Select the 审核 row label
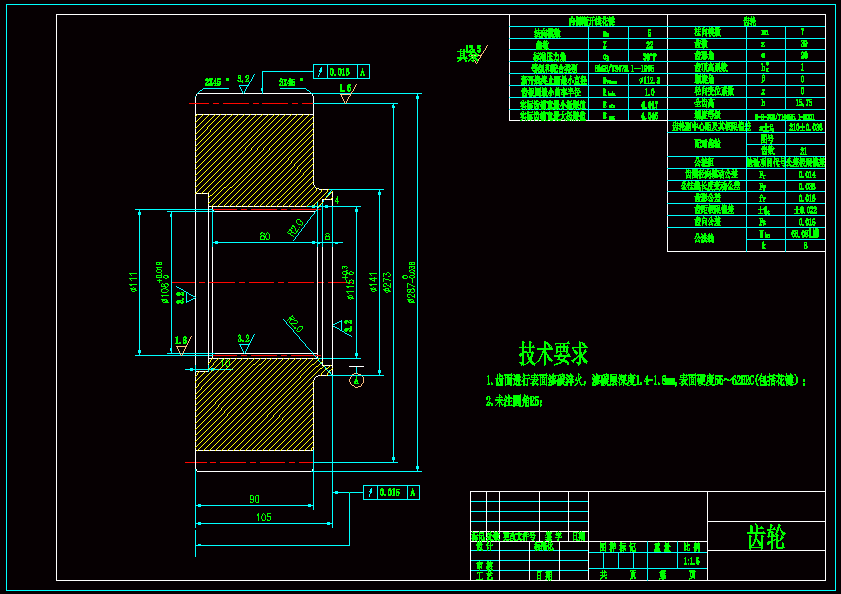This screenshot has width=841, height=594. pyautogui.click(x=484, y=566)
